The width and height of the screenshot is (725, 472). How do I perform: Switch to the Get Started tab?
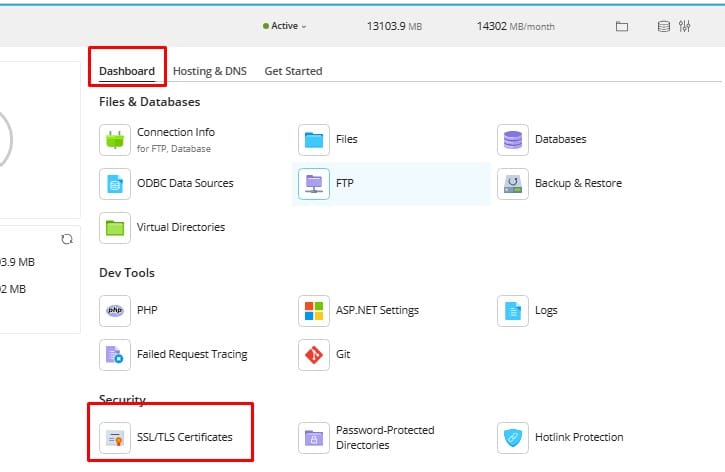293,71
